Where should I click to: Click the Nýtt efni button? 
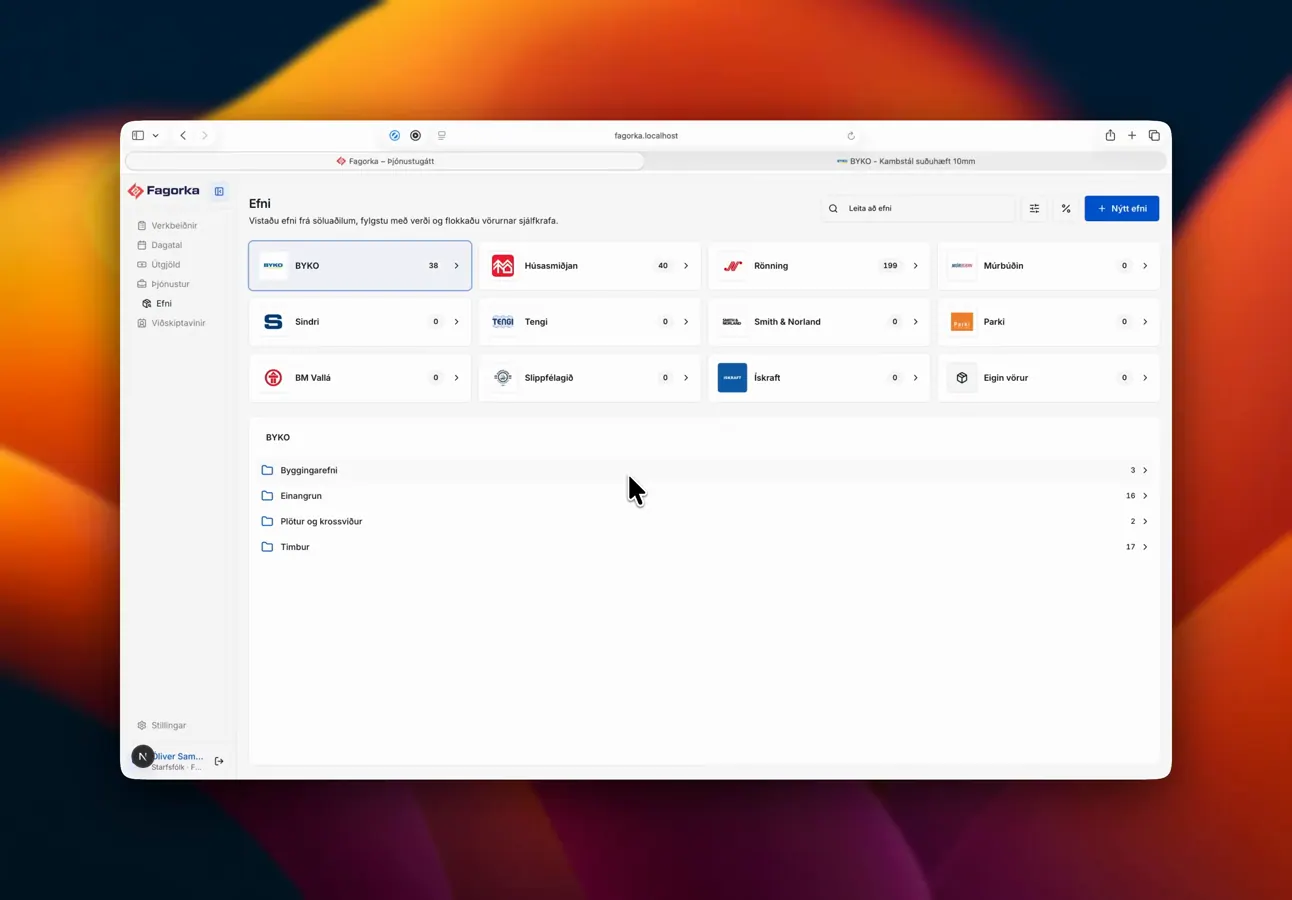(x=1122, y=208)
